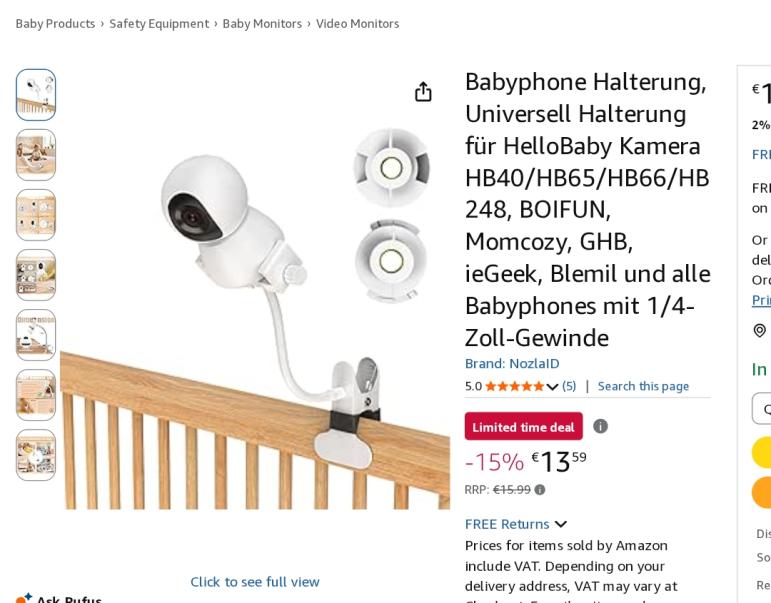Select the first crib-mount product thumbnail

(36, 95)
